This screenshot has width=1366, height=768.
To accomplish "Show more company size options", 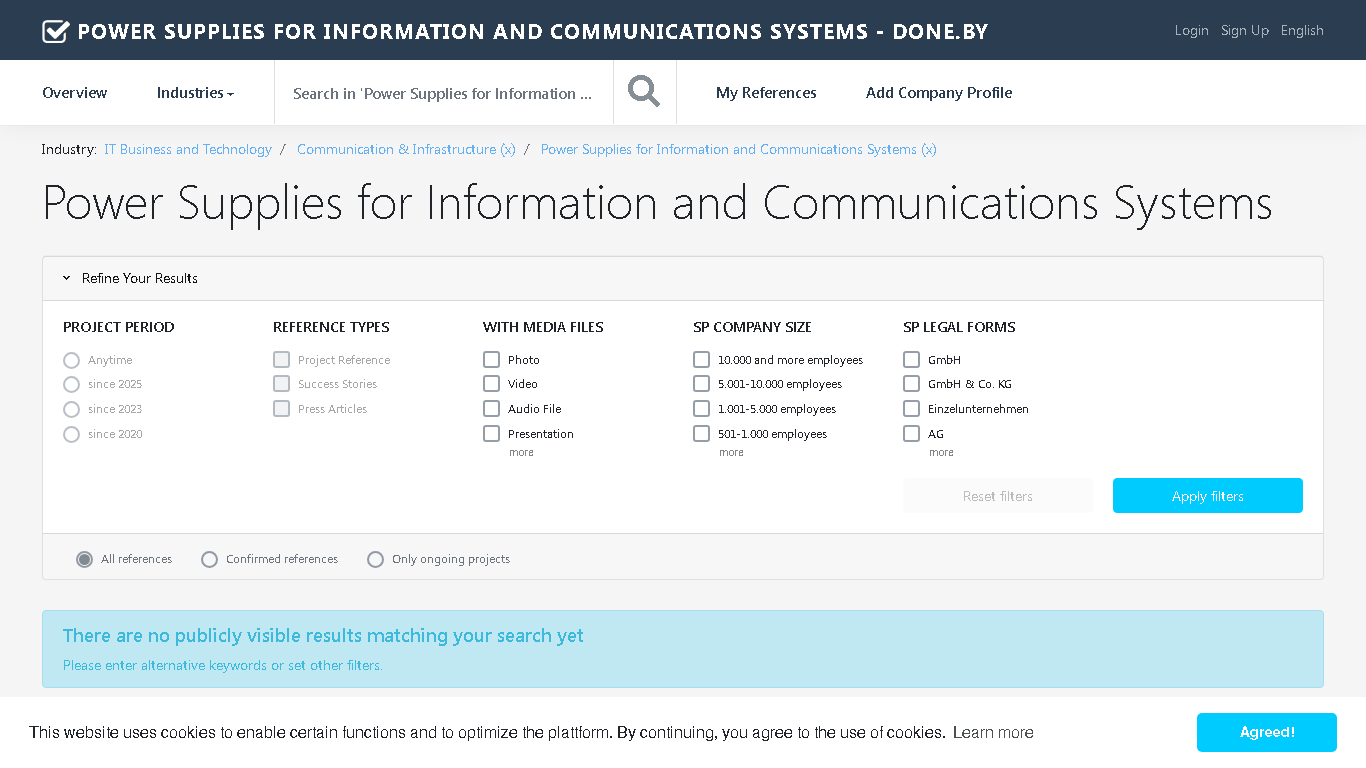I will point(731,452).
